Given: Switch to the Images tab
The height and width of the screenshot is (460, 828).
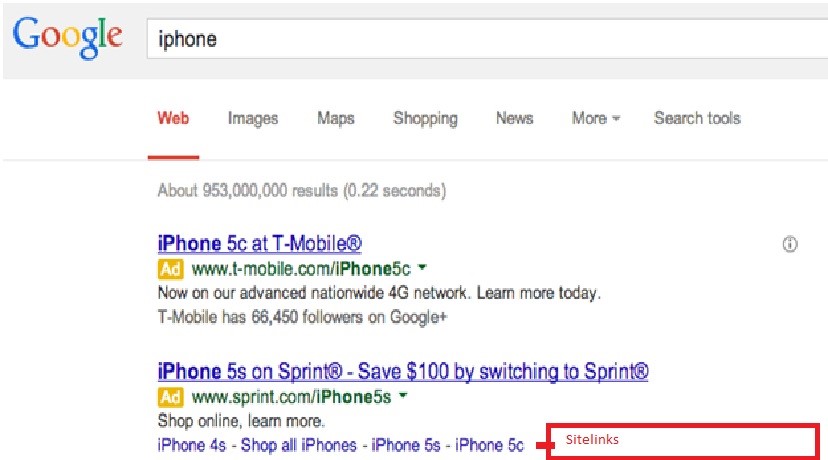Looking at the screenshot, I should click(253, 118).
